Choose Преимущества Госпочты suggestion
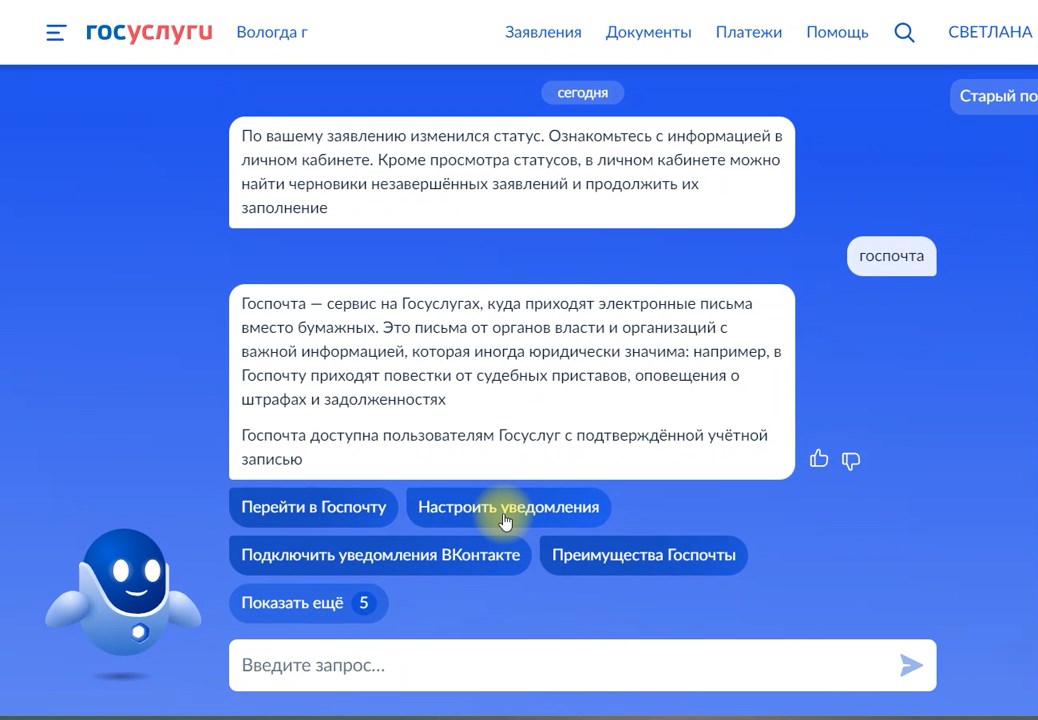Viewport: 1038px width, 720px height. [643, 555]
